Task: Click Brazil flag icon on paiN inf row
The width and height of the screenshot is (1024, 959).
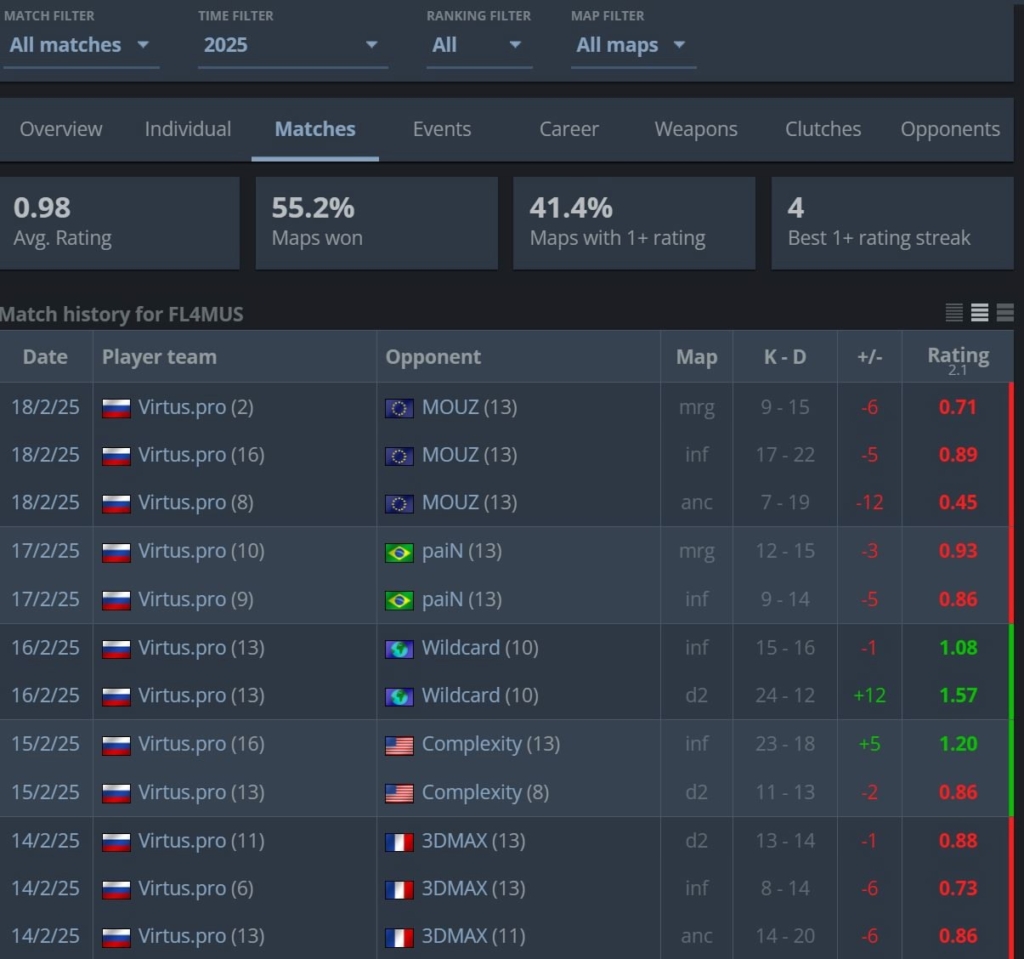Action: pos(399,600)
